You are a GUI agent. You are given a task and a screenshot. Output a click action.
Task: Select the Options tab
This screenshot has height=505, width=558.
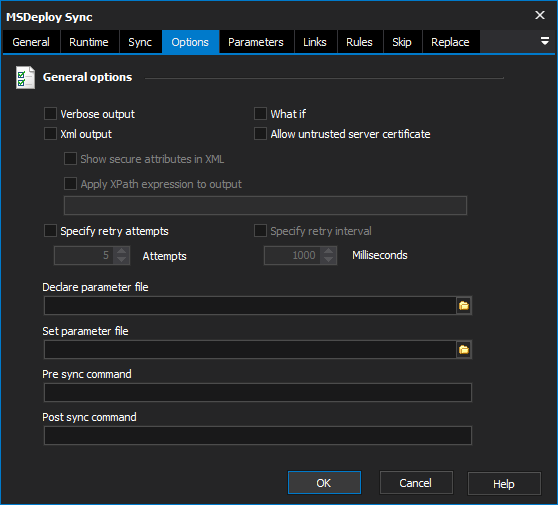tap(190, 42)
